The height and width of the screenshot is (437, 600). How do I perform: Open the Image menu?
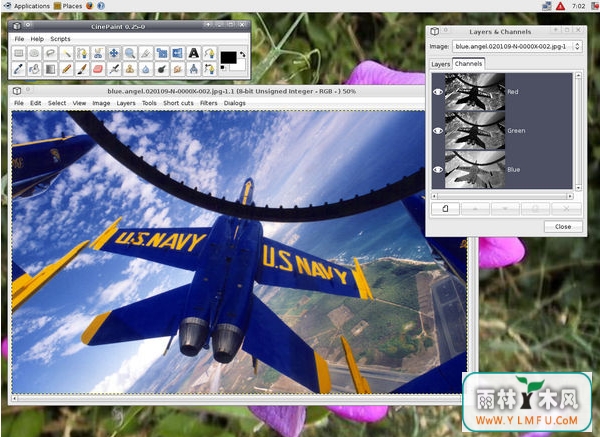[x=101, y=103]
